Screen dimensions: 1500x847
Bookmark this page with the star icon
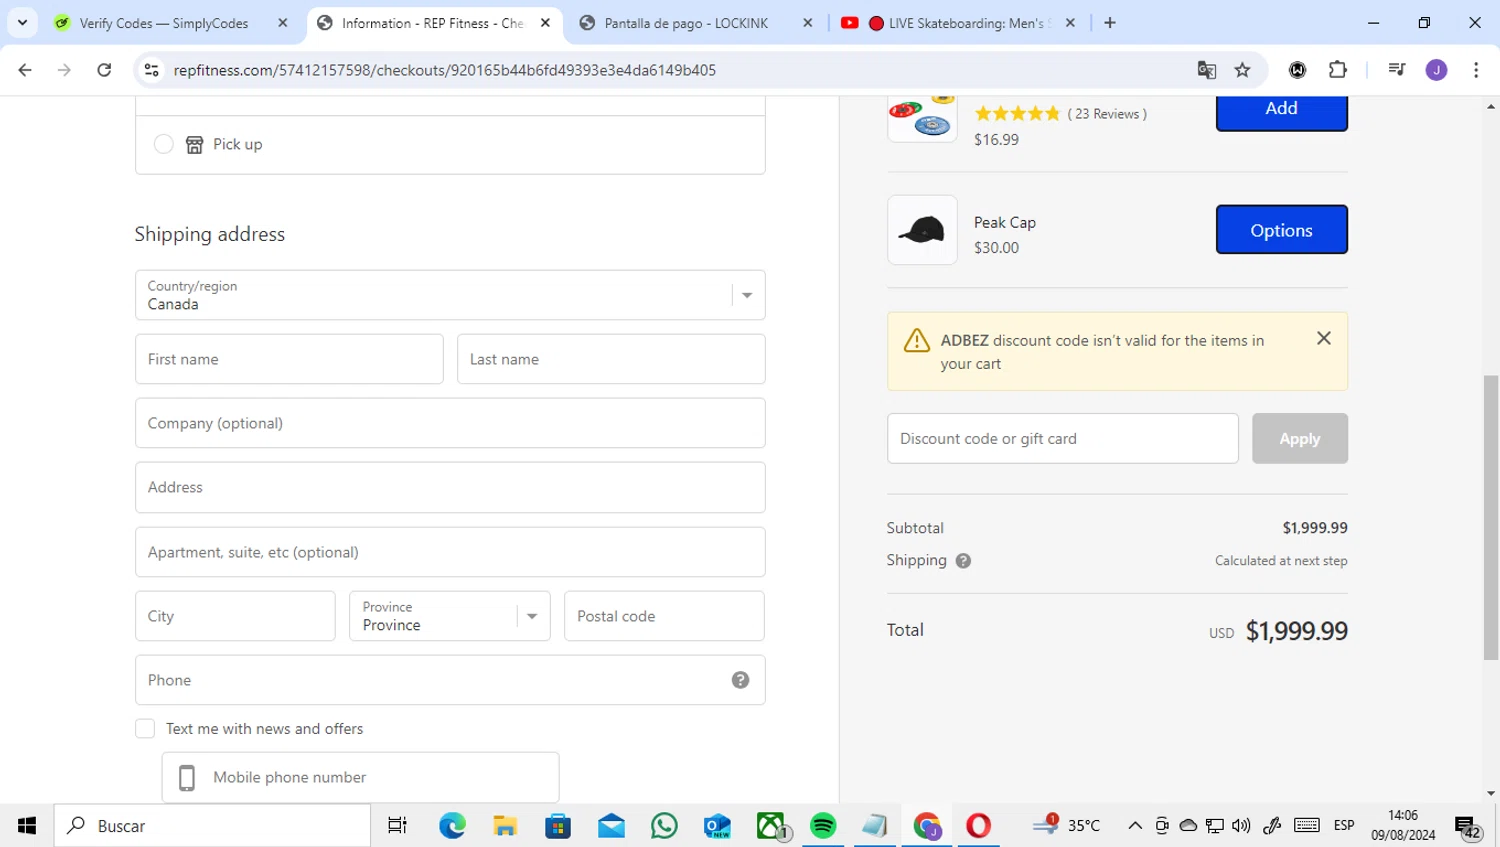1242,70
